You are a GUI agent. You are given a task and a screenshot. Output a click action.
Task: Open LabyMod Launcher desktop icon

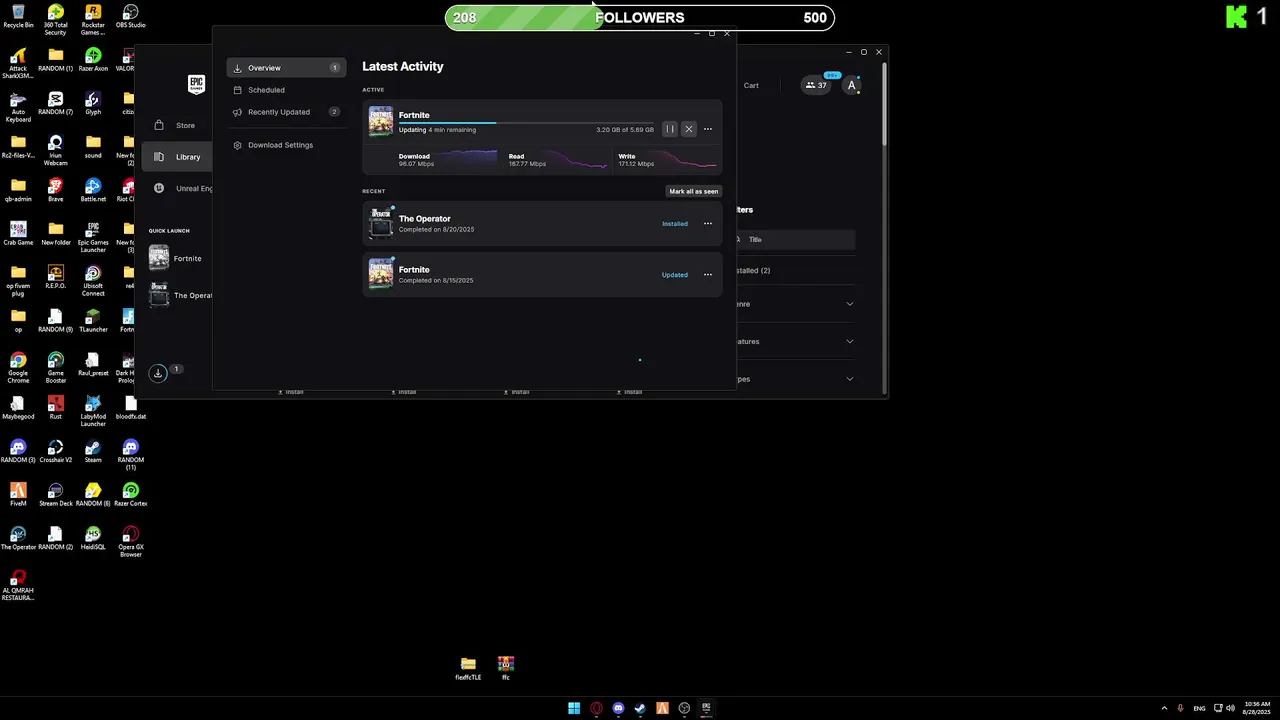[93, 411]
